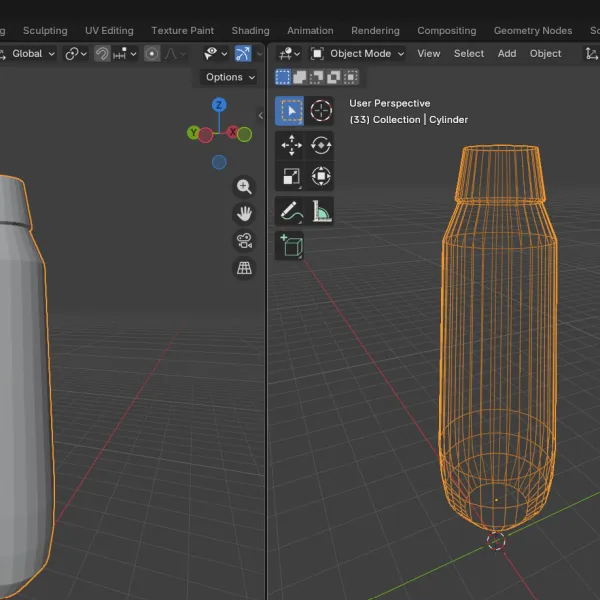
Task: Open pivot point dropdown
Action: coord(76,54)
